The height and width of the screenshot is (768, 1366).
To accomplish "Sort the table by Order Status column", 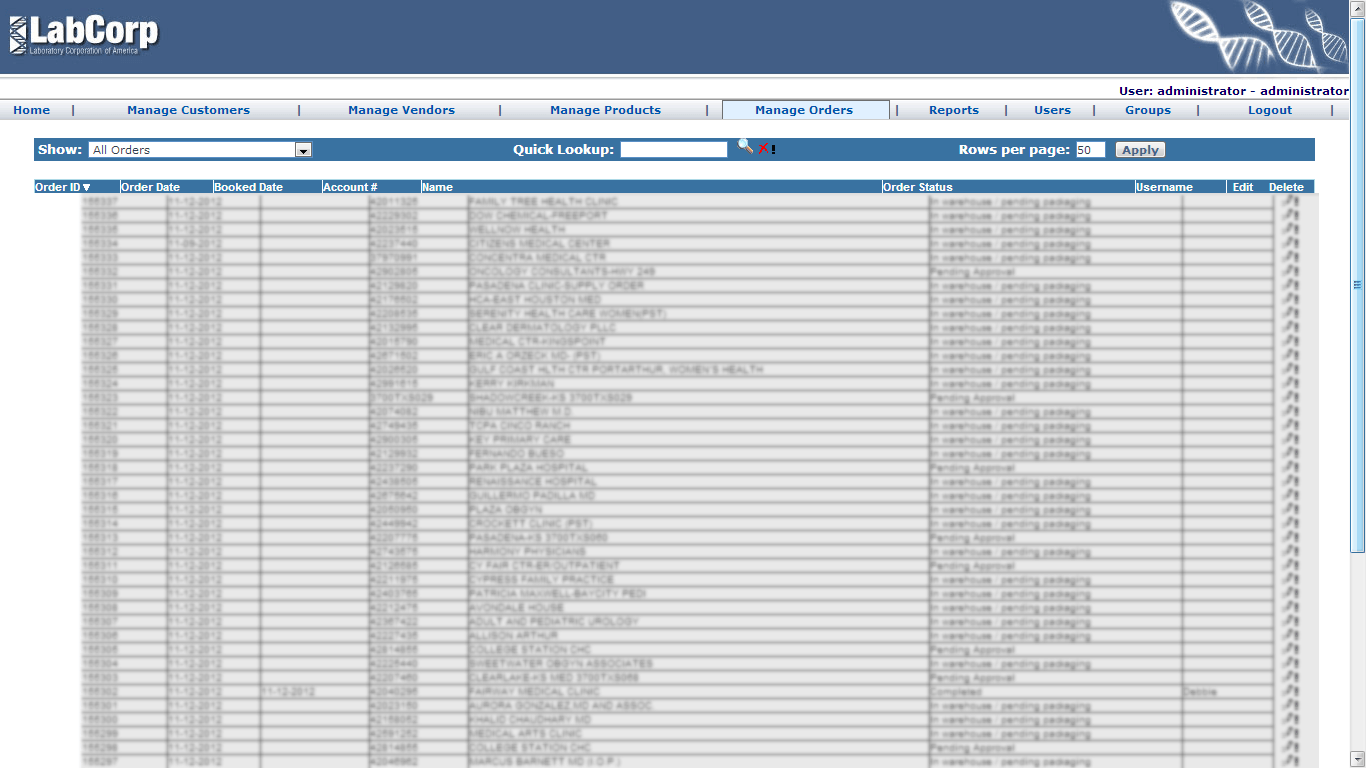I will coord(917,187).
